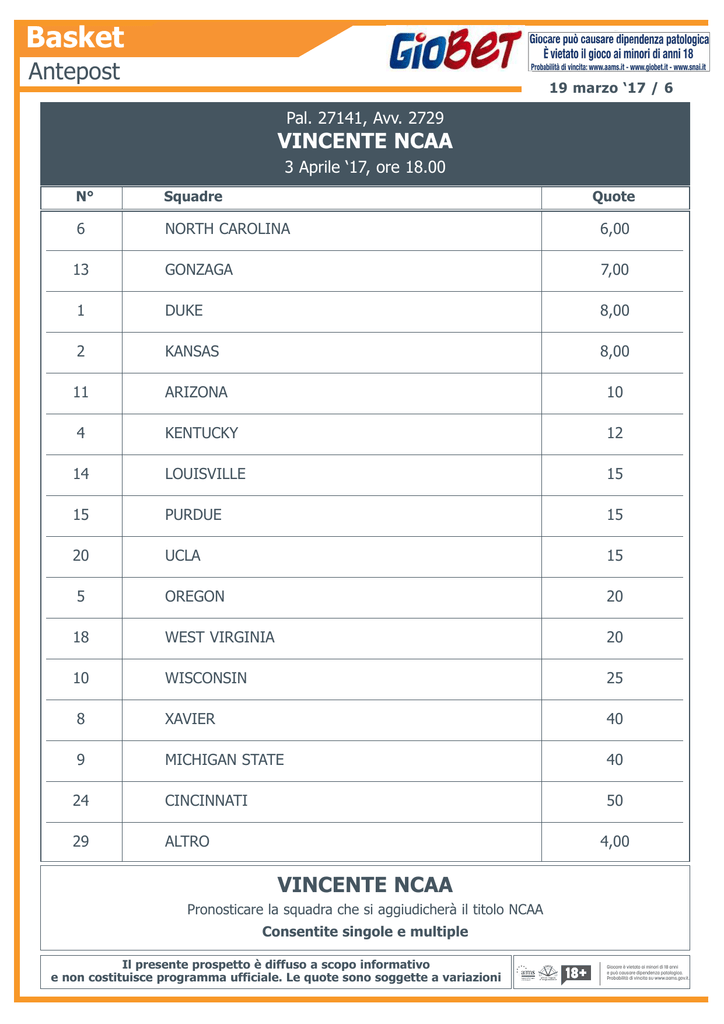This screenshot has width=724, height=1024.
Task: Select ALTRO odds 4,00
Action: (x=614, y=842)
